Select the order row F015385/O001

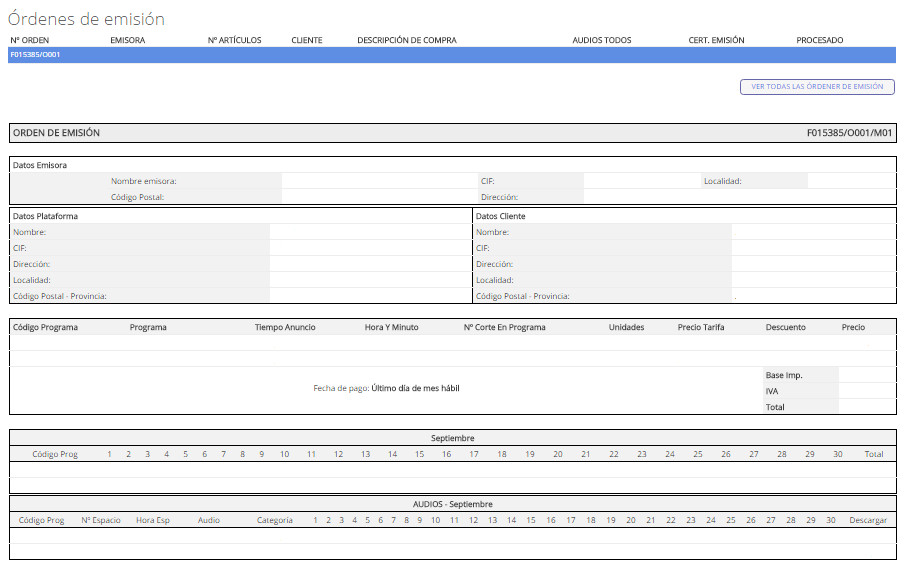452,55
